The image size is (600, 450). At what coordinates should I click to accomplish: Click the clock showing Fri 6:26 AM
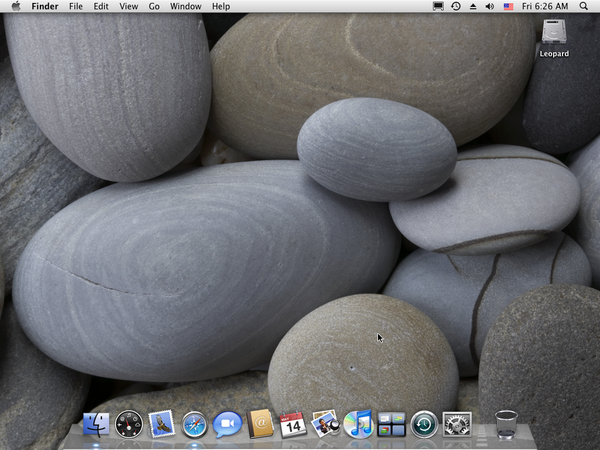click(x=546, y=6)
